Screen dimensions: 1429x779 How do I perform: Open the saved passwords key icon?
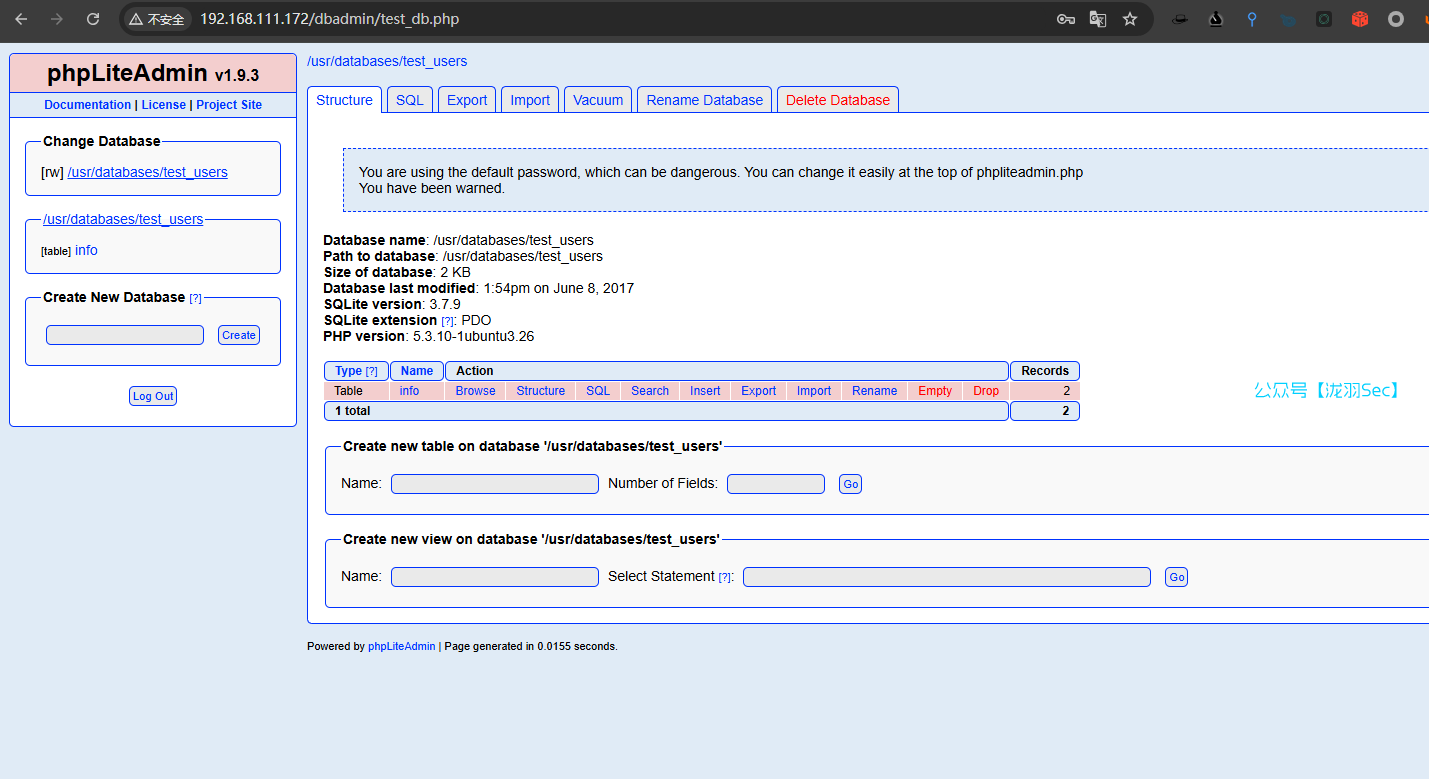click(x=1066, y=19)
